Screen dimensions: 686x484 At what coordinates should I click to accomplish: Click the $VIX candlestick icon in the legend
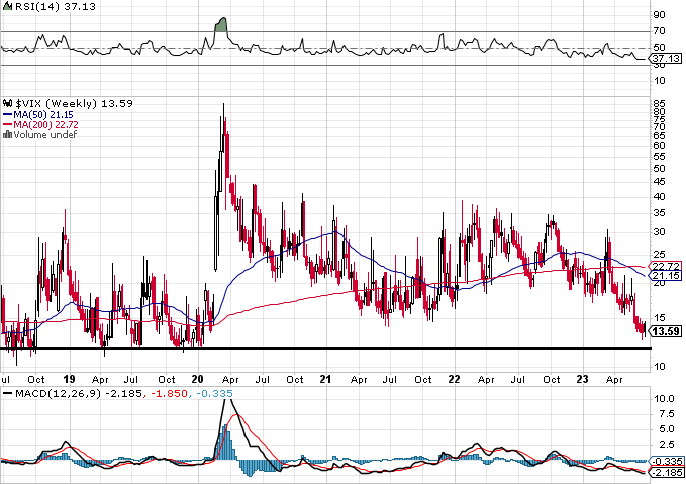click(x=8, y=104)
